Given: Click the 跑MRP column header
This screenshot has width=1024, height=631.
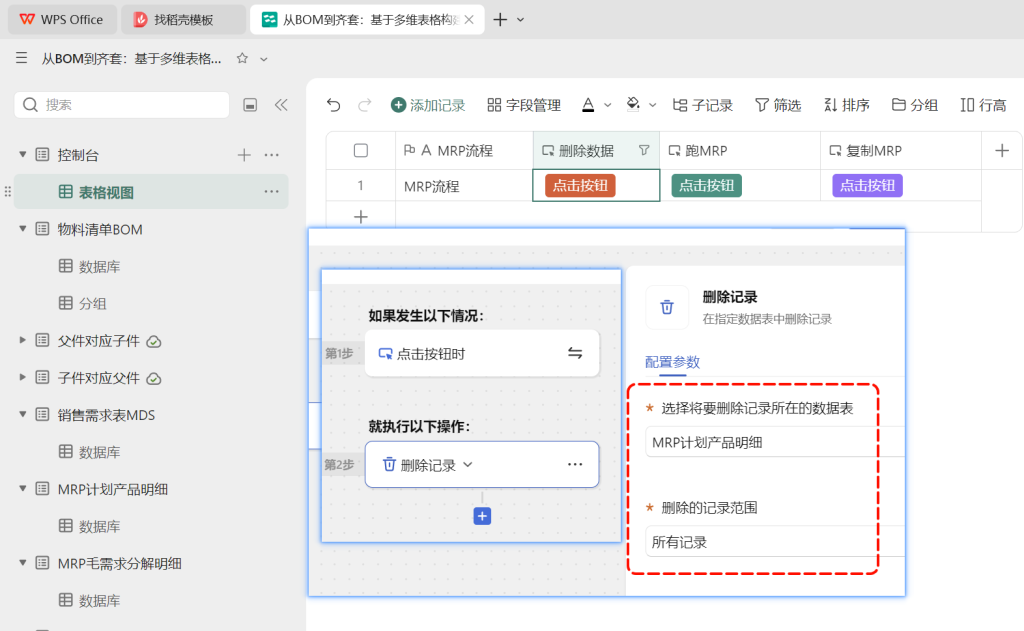Looking at the screenshot, I should coord(740,151).
